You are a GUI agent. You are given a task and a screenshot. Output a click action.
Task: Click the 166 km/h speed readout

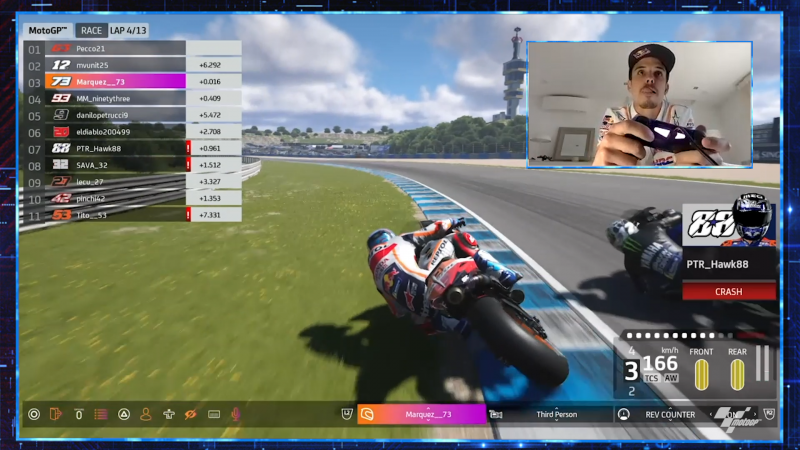coord(660,363)
